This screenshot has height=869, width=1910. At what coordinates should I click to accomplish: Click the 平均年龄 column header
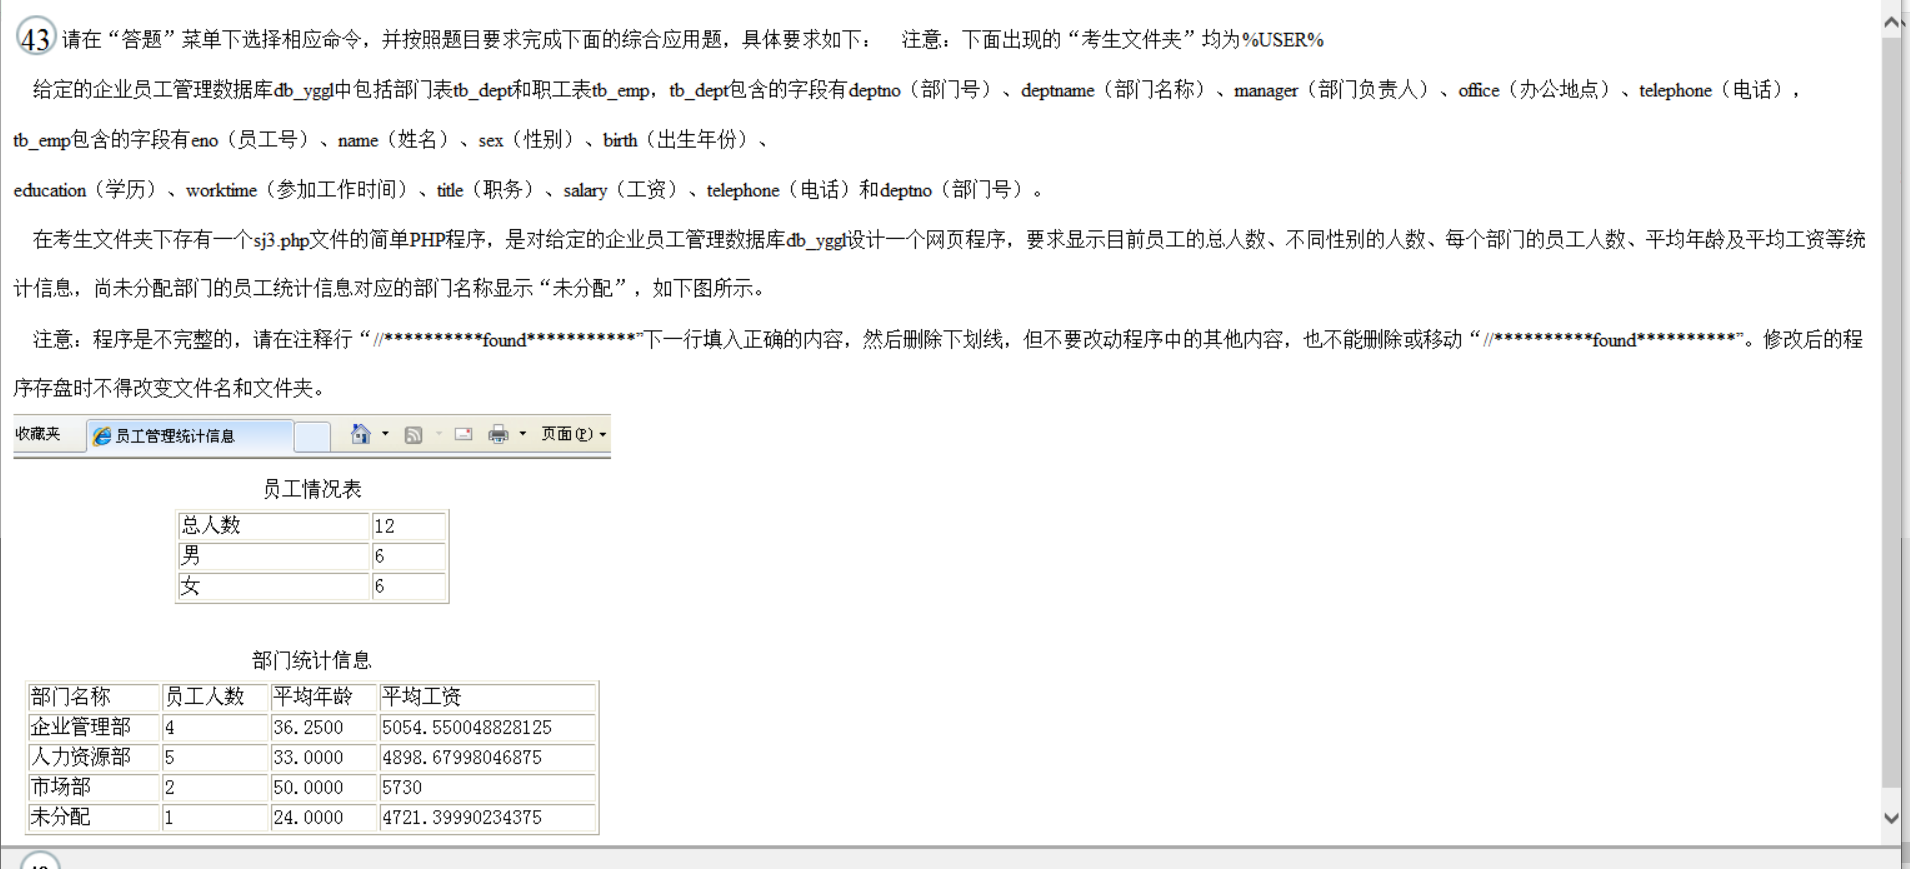324,697
